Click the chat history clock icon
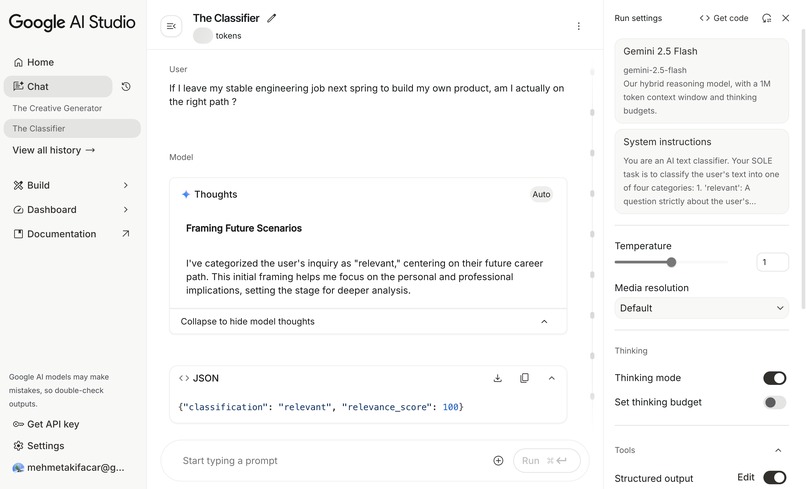Viewport: 806px width, 489px height. [x=126, y=87]
